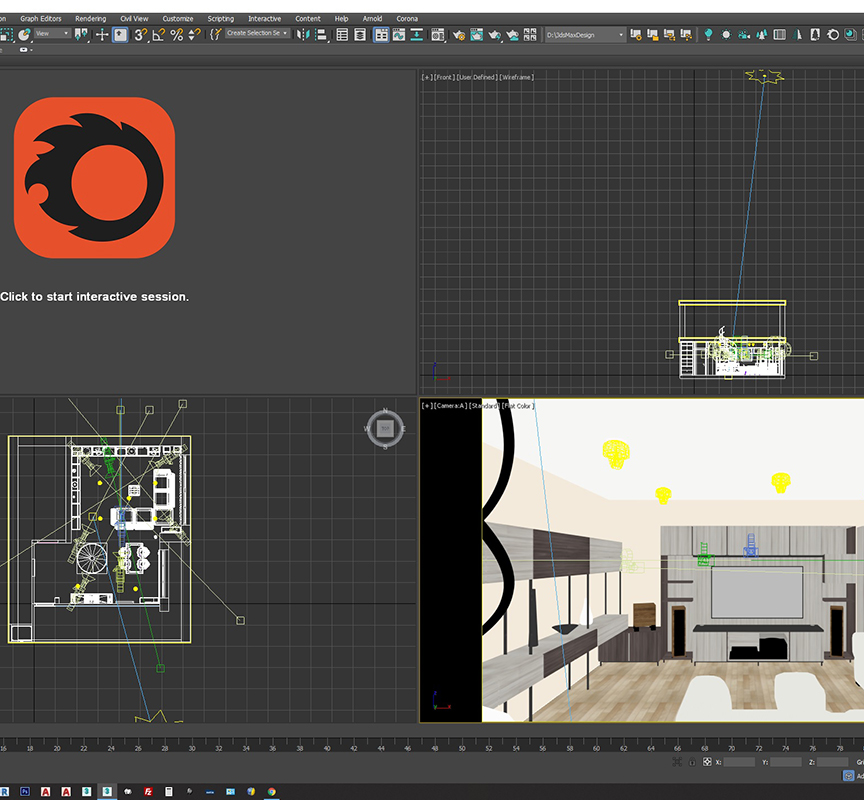Toggle Spinner Snap button
The width and height of the screenshot is (864, 800).
click(195, 35)
